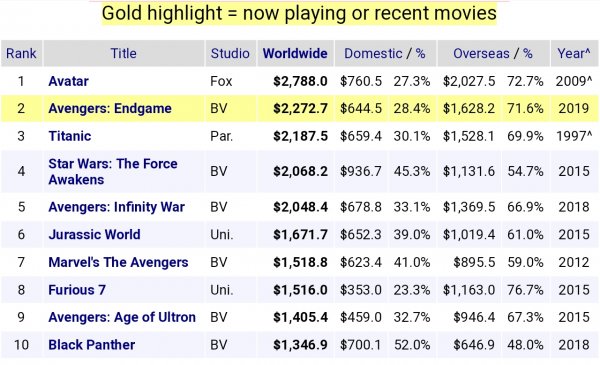Sort table by Rank column header

[21, 53]
